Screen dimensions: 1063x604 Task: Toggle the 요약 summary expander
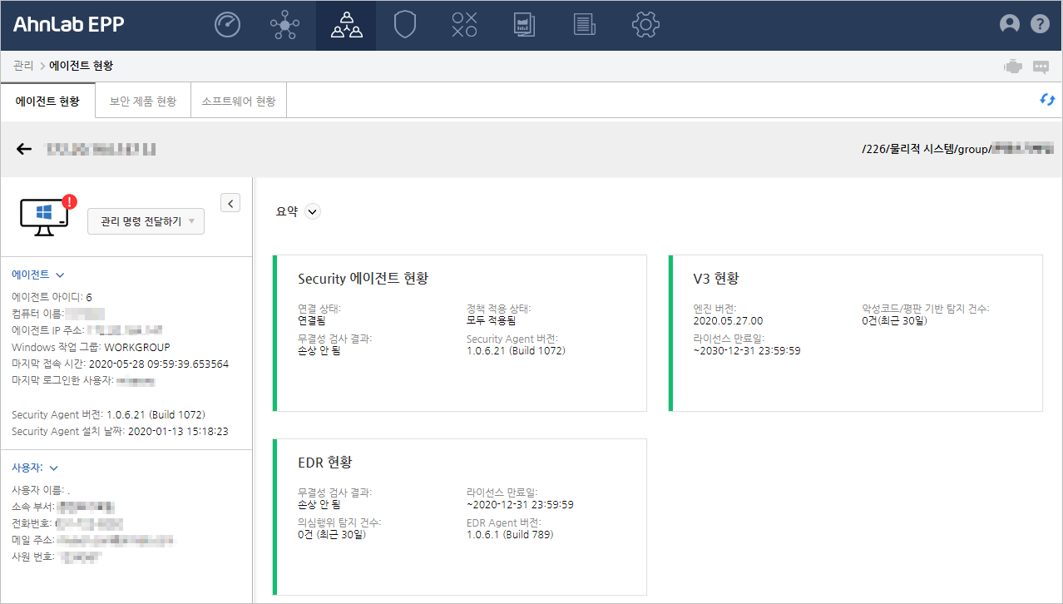pos(312,211)
